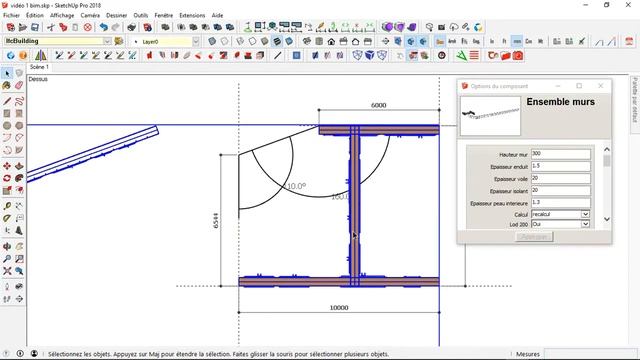Open the Affichage menu
This screenshot has height=360, width=640.
coord(62,15)
